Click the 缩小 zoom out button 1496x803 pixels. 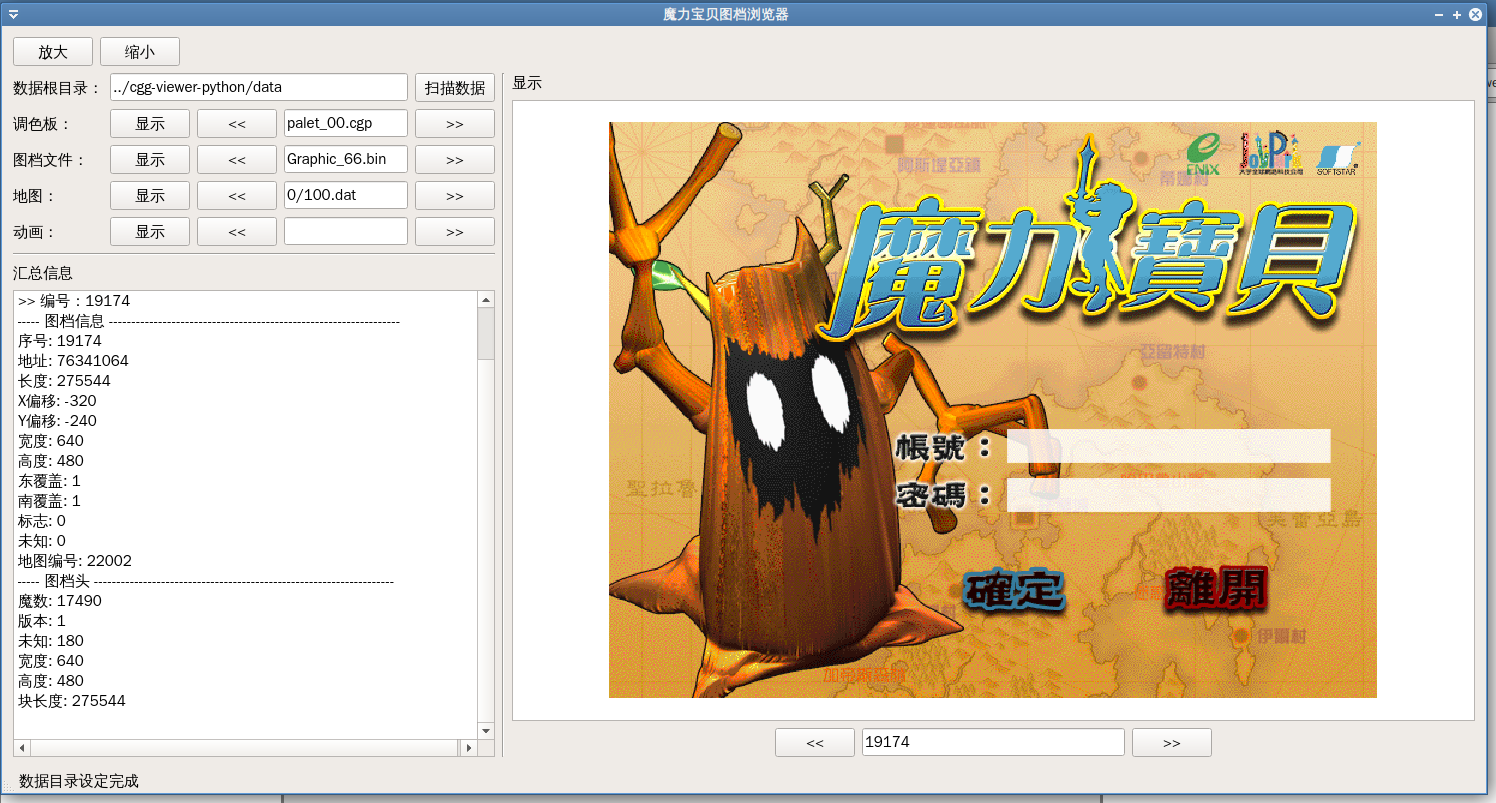140,52
